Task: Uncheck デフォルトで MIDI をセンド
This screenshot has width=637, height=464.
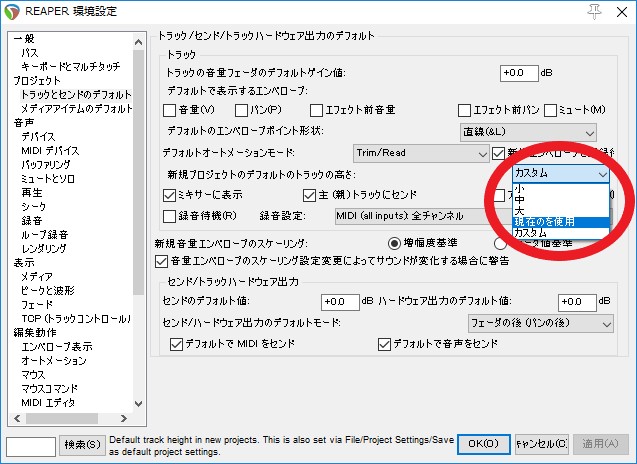Action: [176, 344]
